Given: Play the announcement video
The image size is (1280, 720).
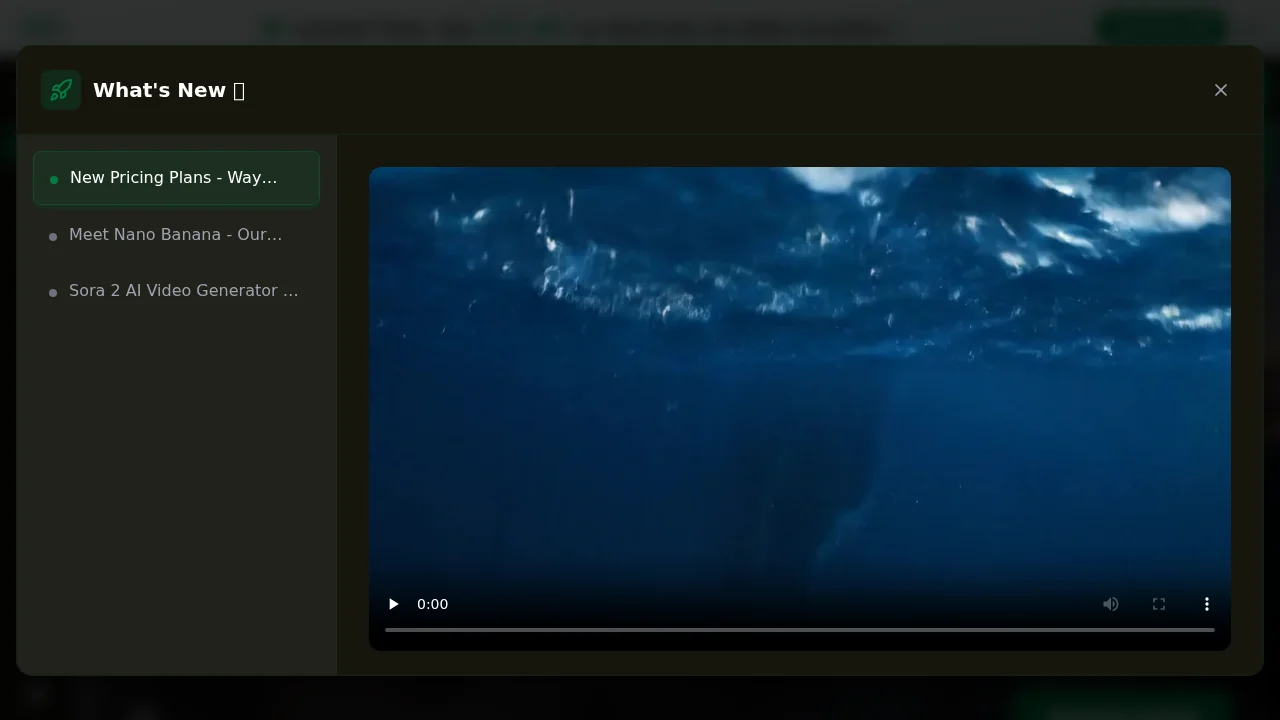Looking at the screenshot, I should tap(394, 604).
